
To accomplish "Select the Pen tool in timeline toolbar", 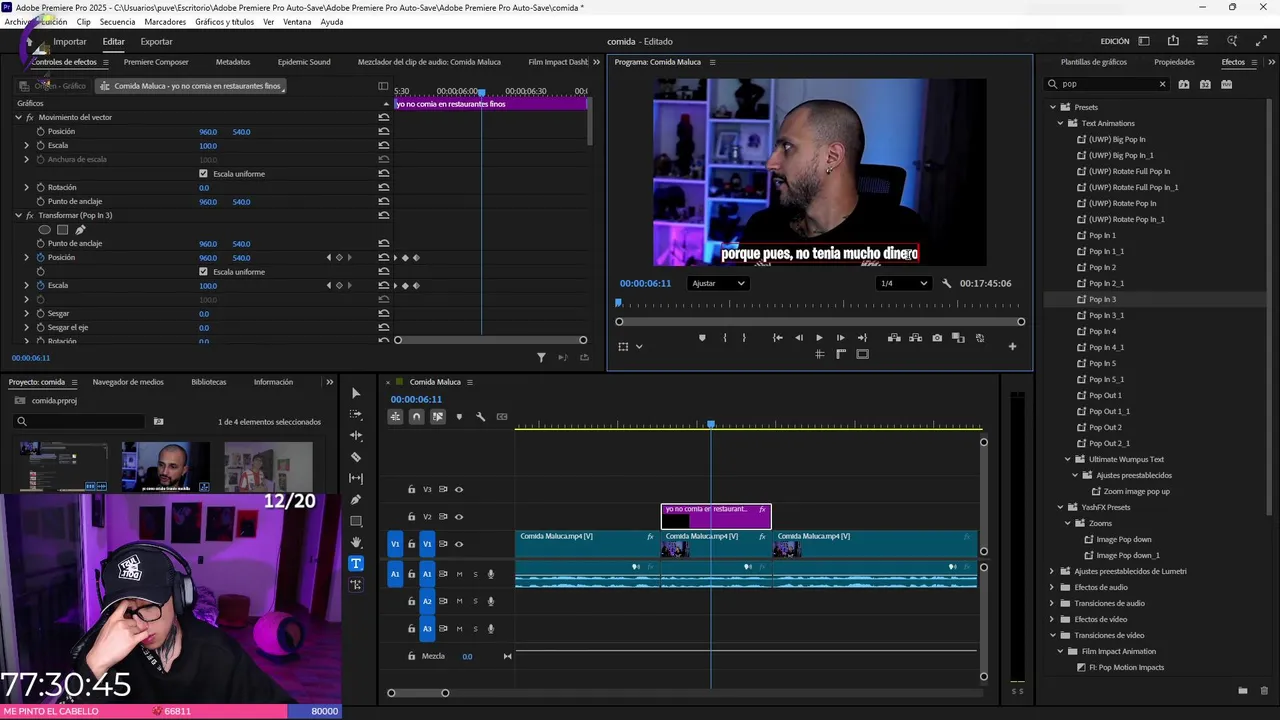I will (x=356, y=500).
